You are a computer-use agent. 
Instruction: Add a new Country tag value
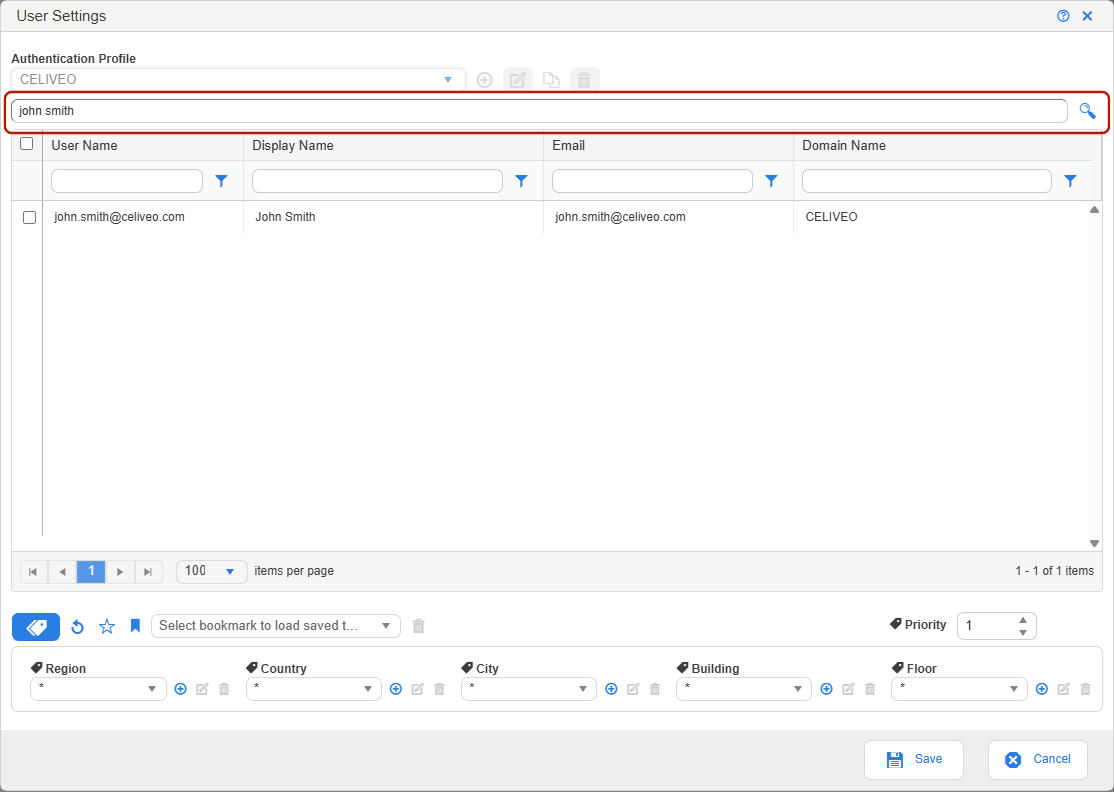pos(396,689)
